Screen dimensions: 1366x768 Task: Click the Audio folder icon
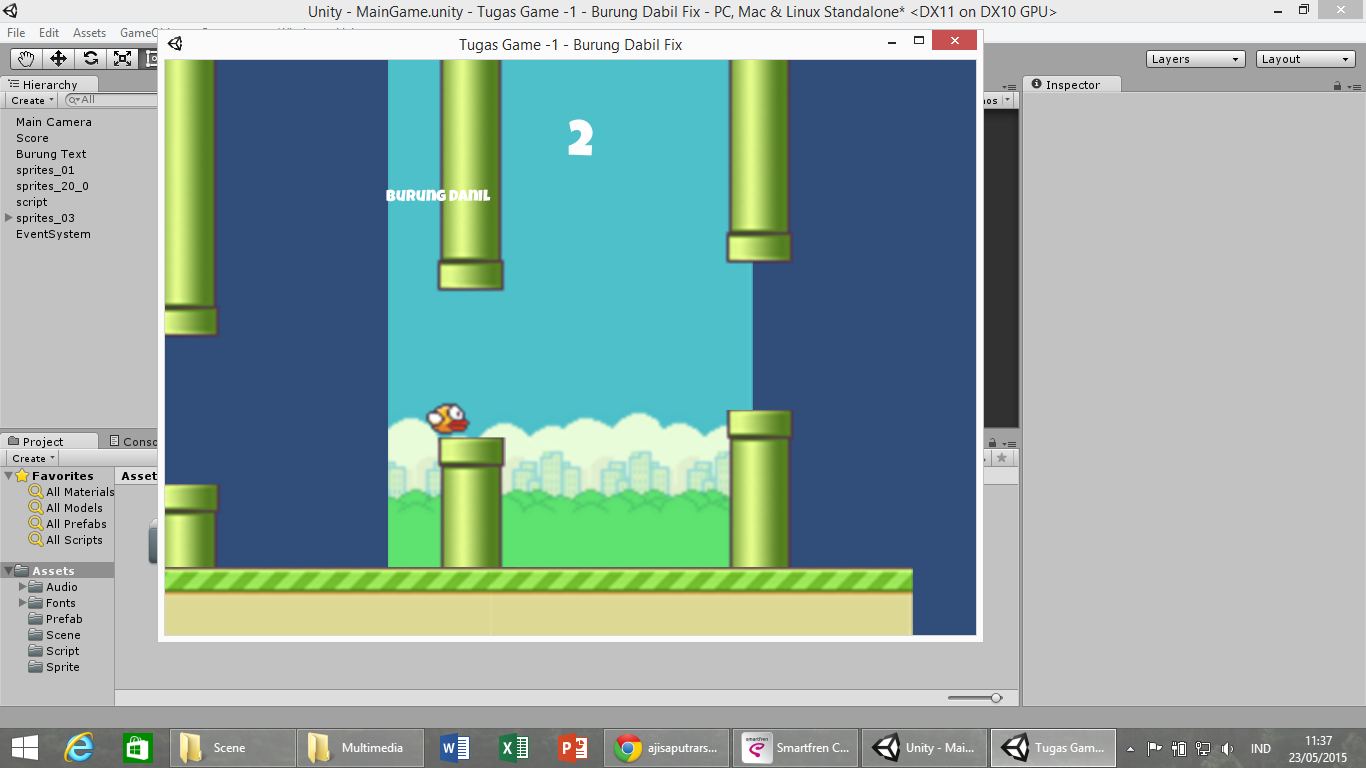coord(36,587)
